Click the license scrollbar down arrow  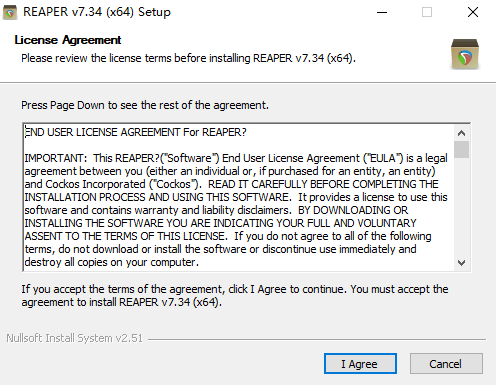(461, 263)
